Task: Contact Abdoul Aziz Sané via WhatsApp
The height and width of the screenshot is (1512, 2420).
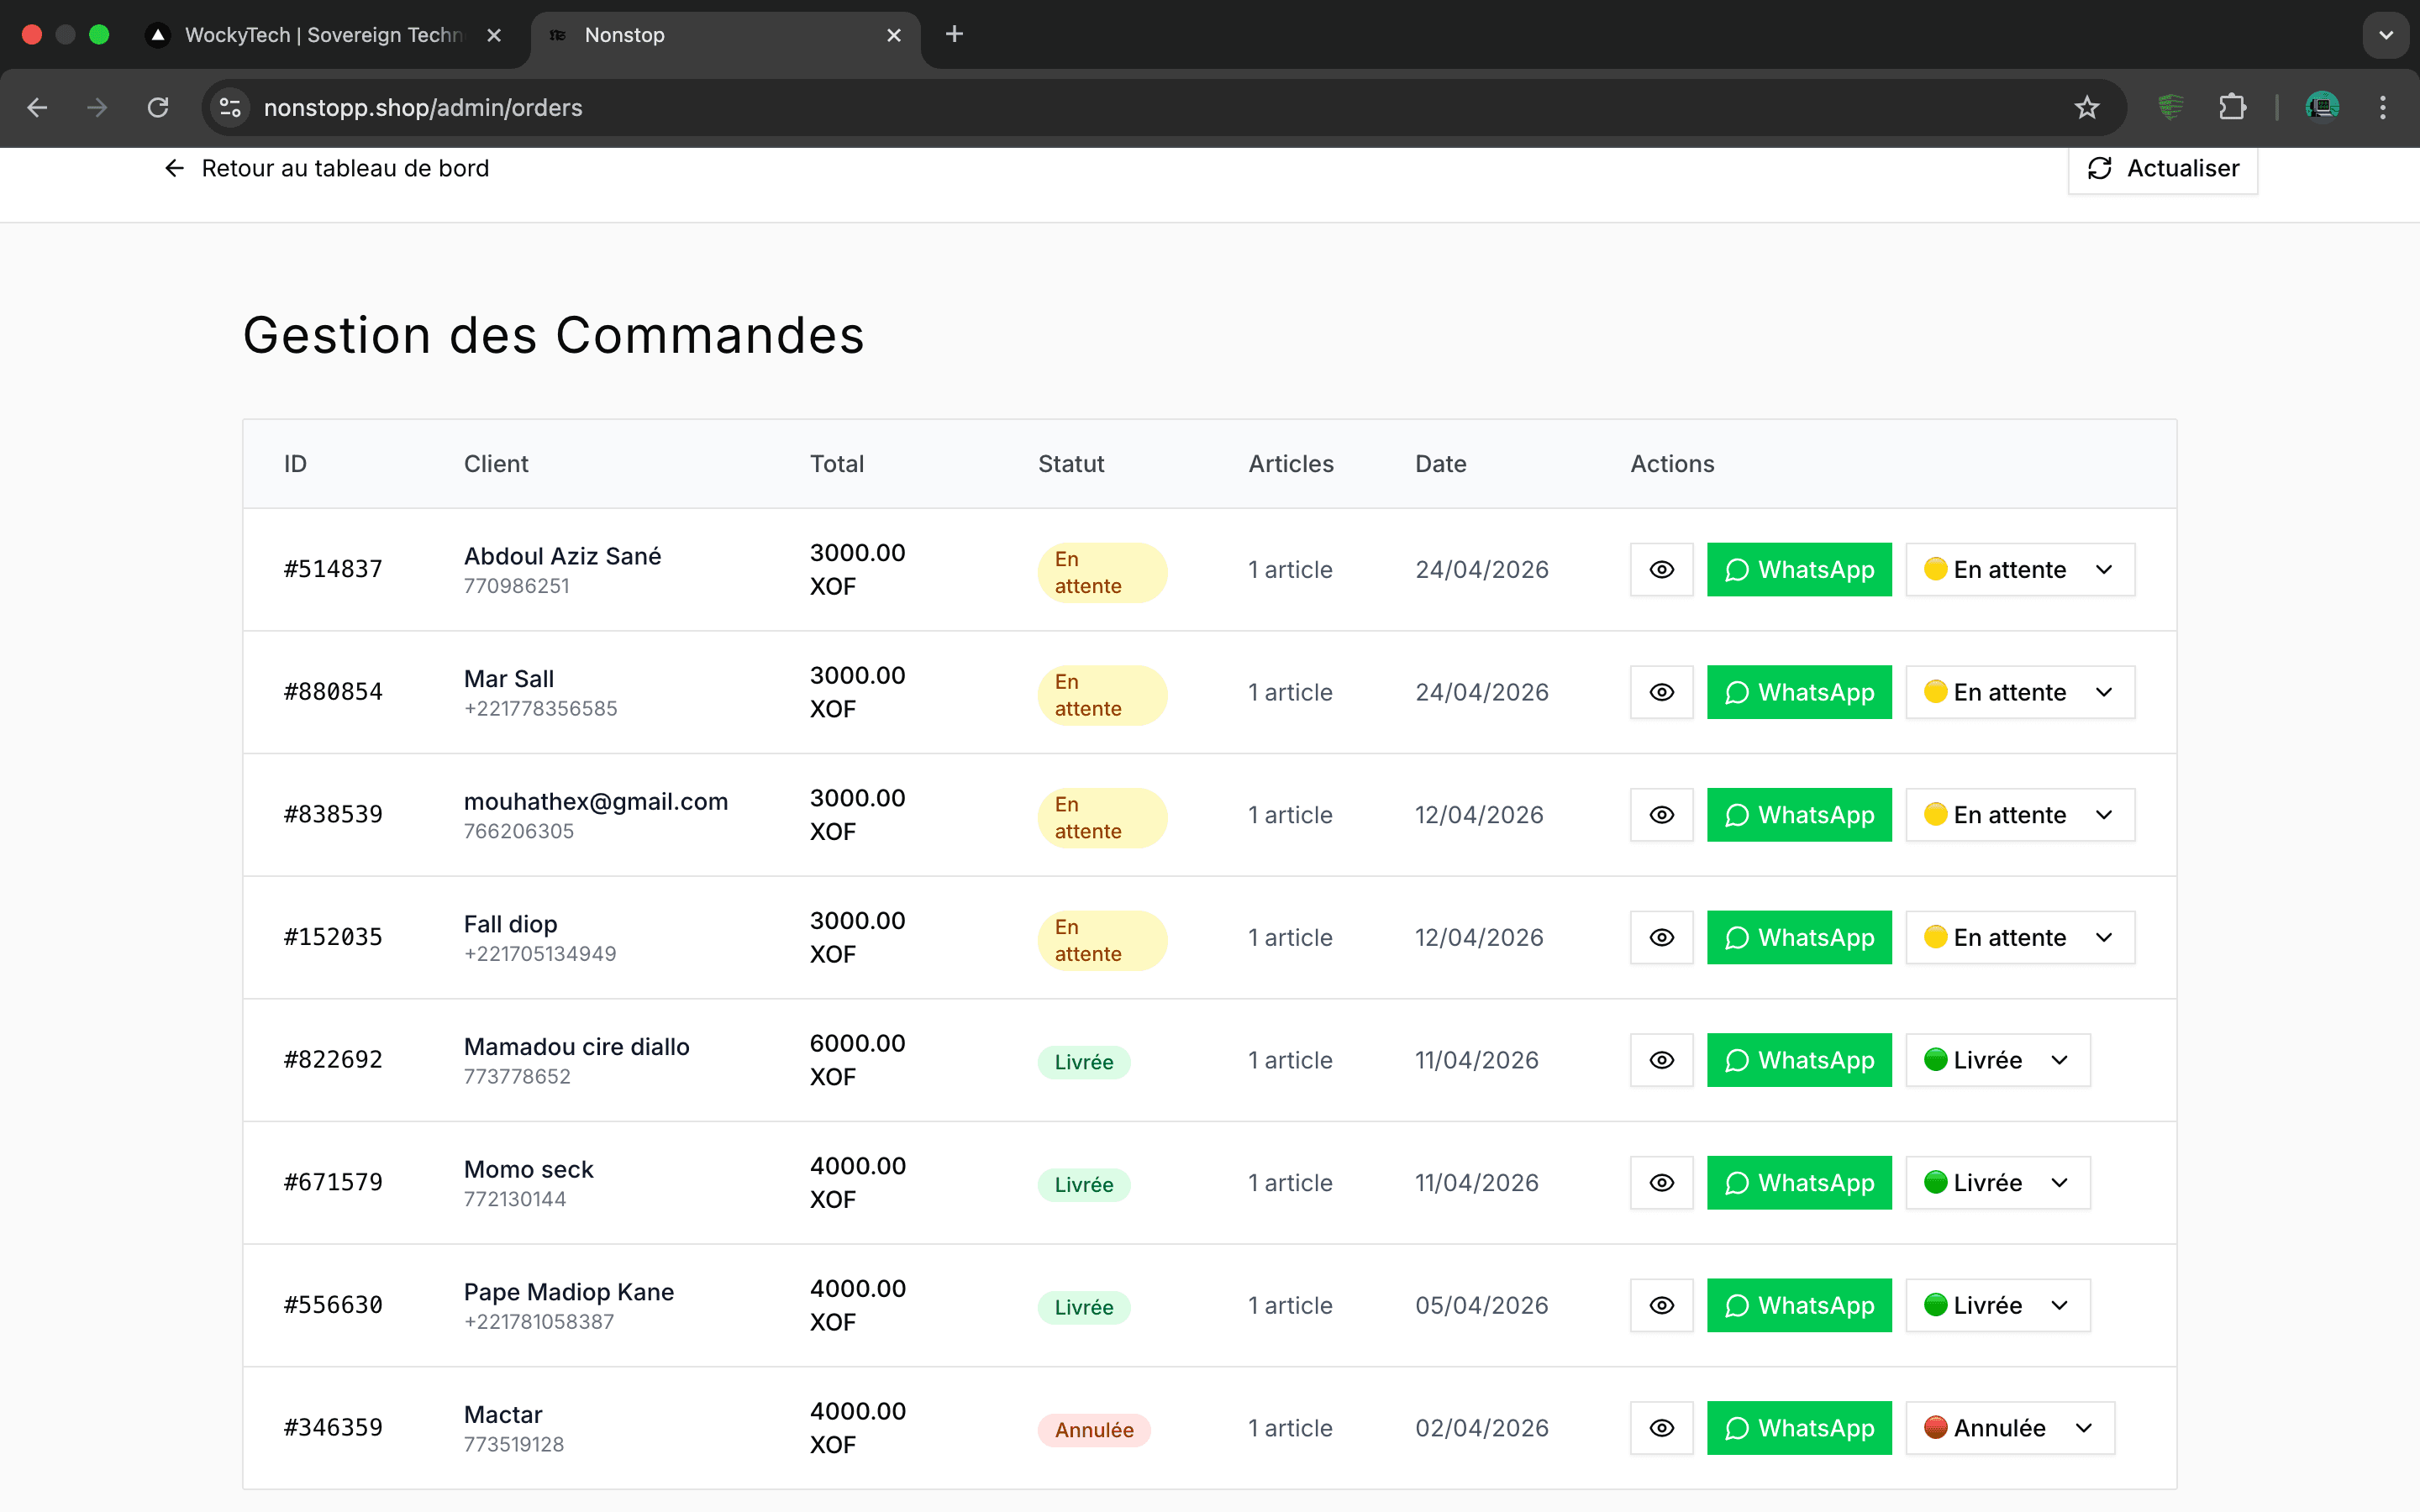Action: click(x=1799, y=569)
